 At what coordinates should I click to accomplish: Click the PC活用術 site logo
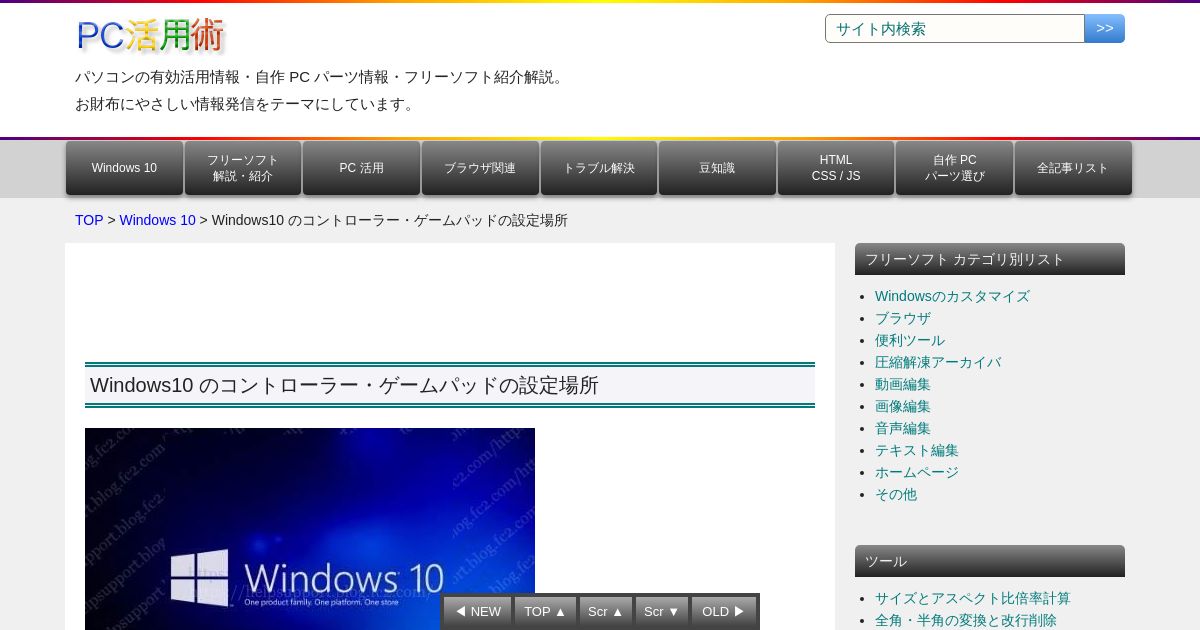coord(150,35)
